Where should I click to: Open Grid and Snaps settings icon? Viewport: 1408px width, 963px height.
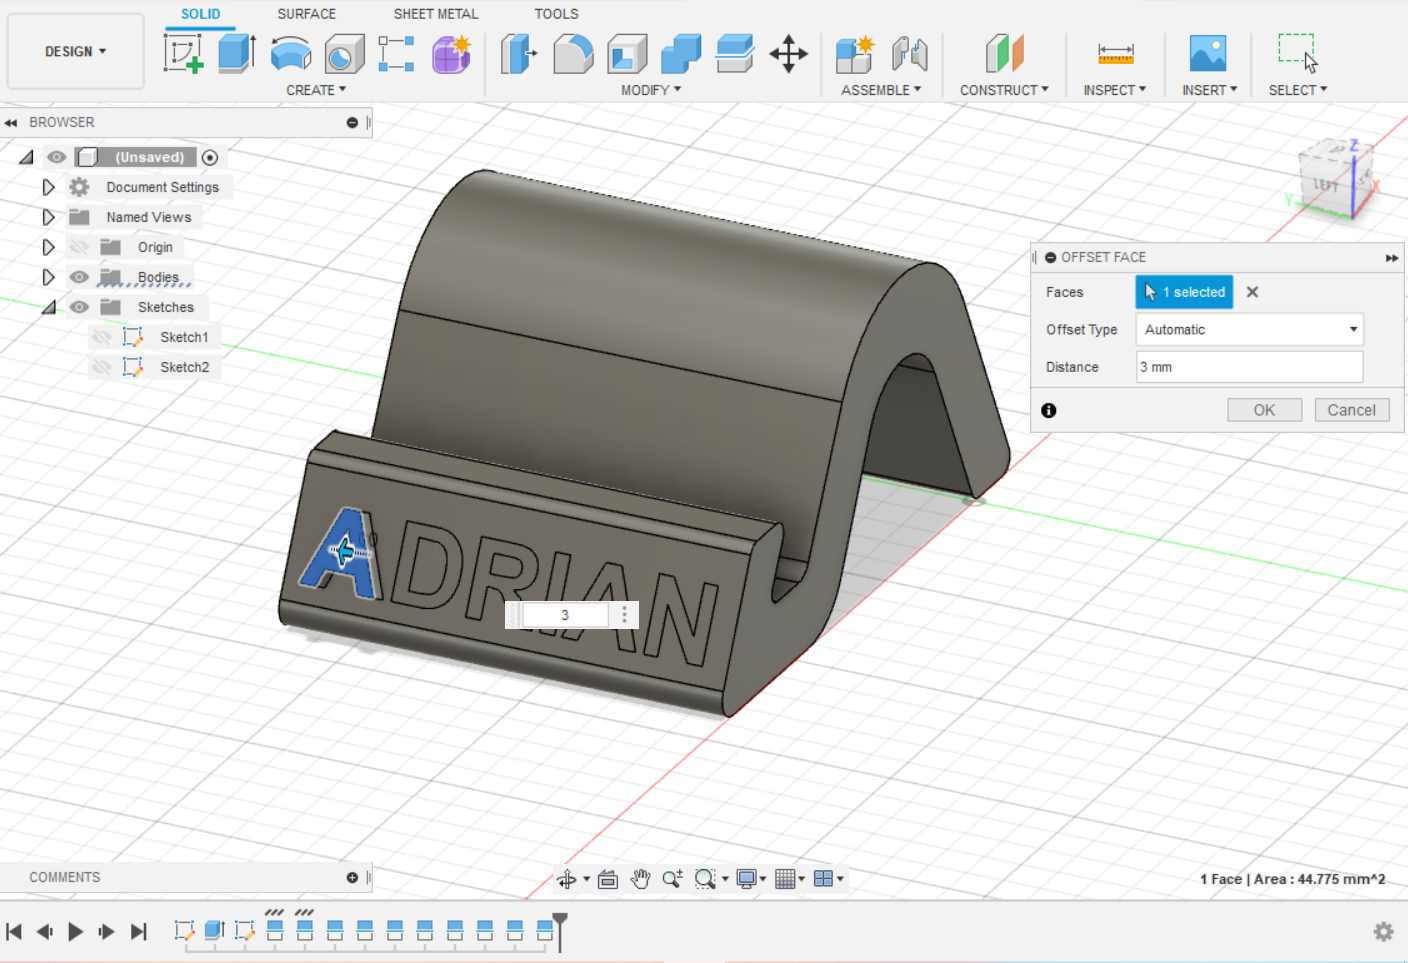[x=785, y=879]
